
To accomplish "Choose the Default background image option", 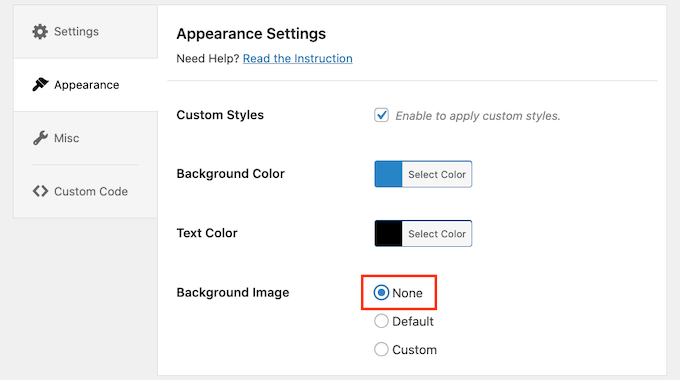I will tap(381, 321).
